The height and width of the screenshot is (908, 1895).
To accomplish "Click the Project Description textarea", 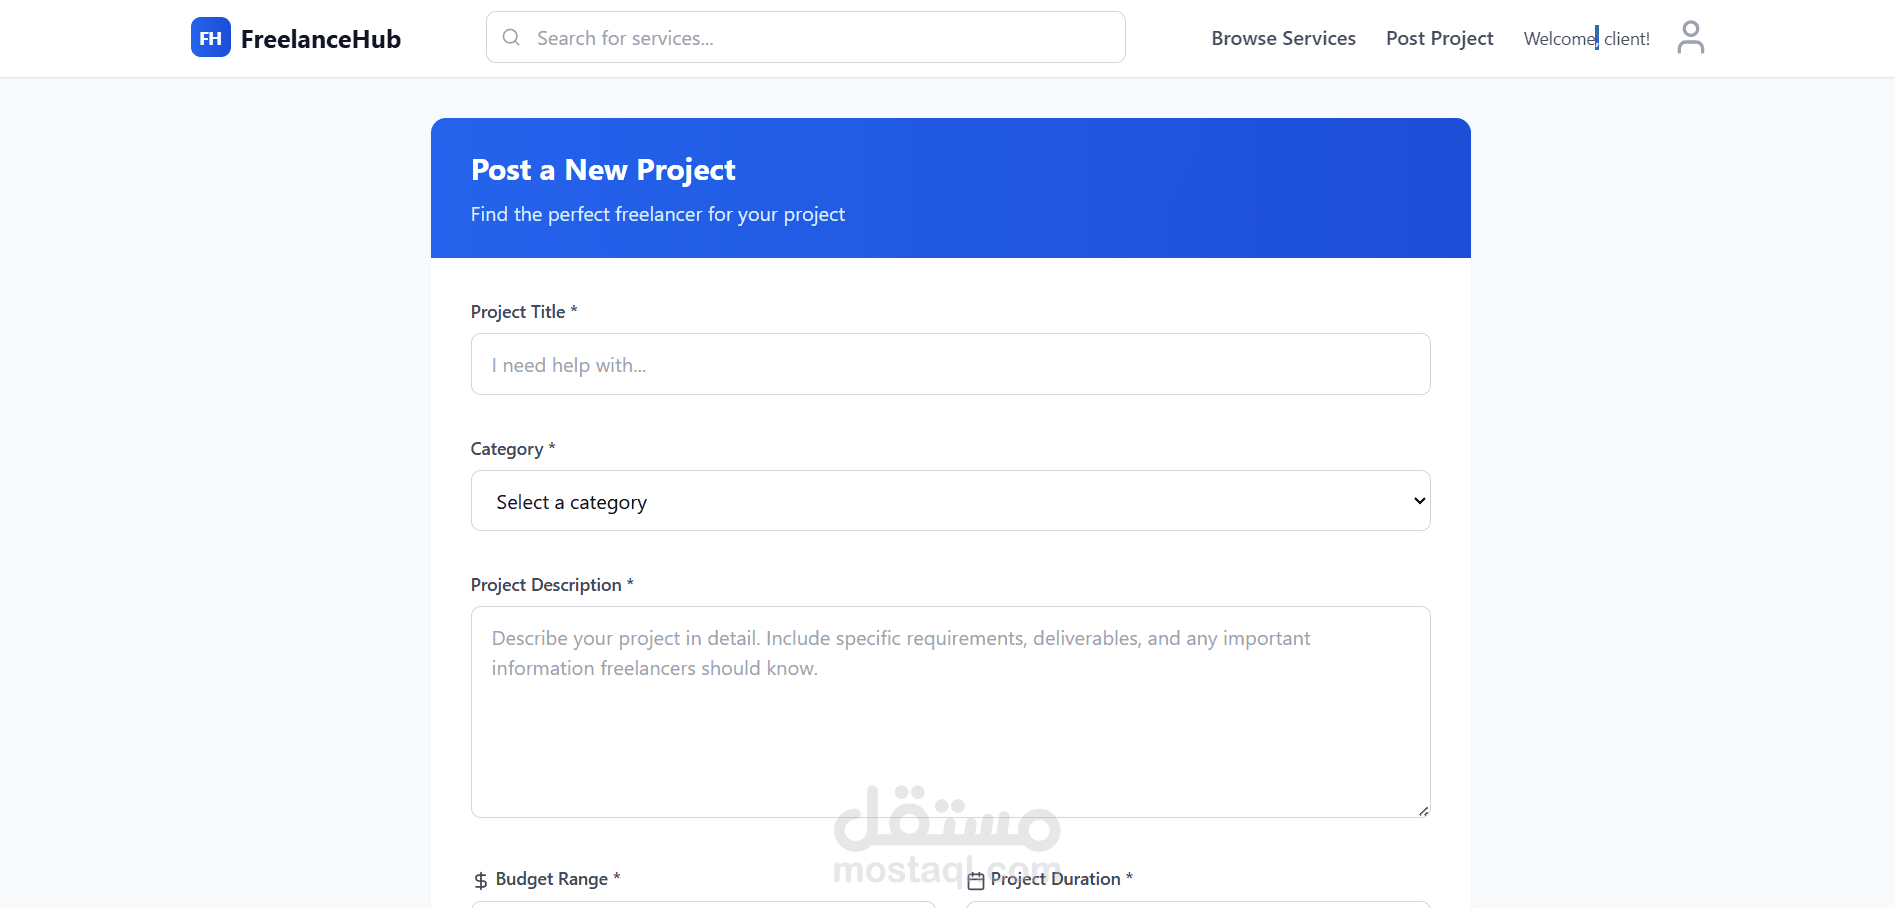I will [x=950, y=712].
